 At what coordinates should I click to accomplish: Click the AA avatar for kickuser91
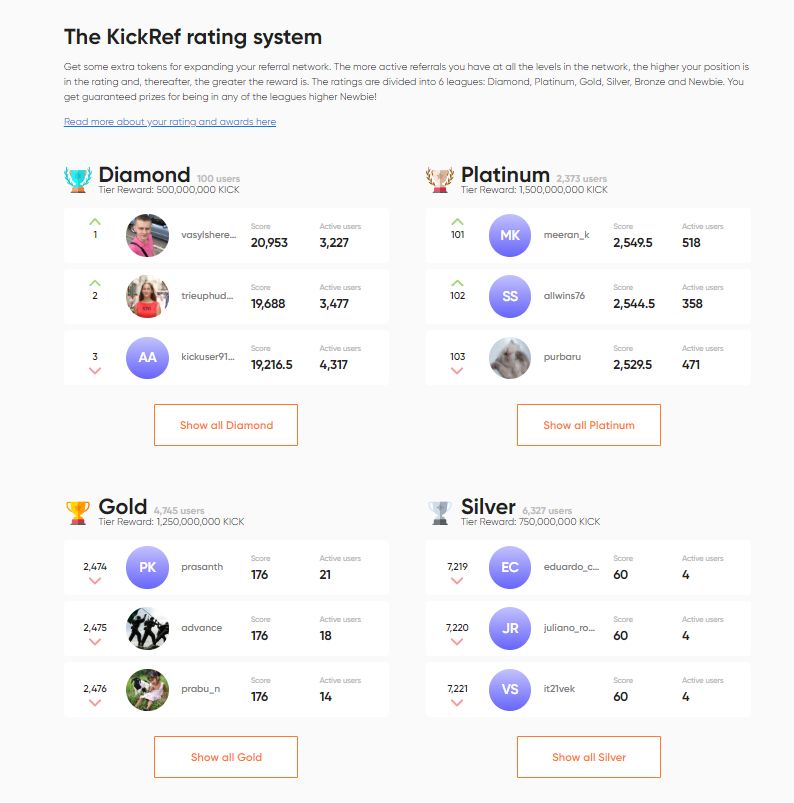click(x=148, y=357)
